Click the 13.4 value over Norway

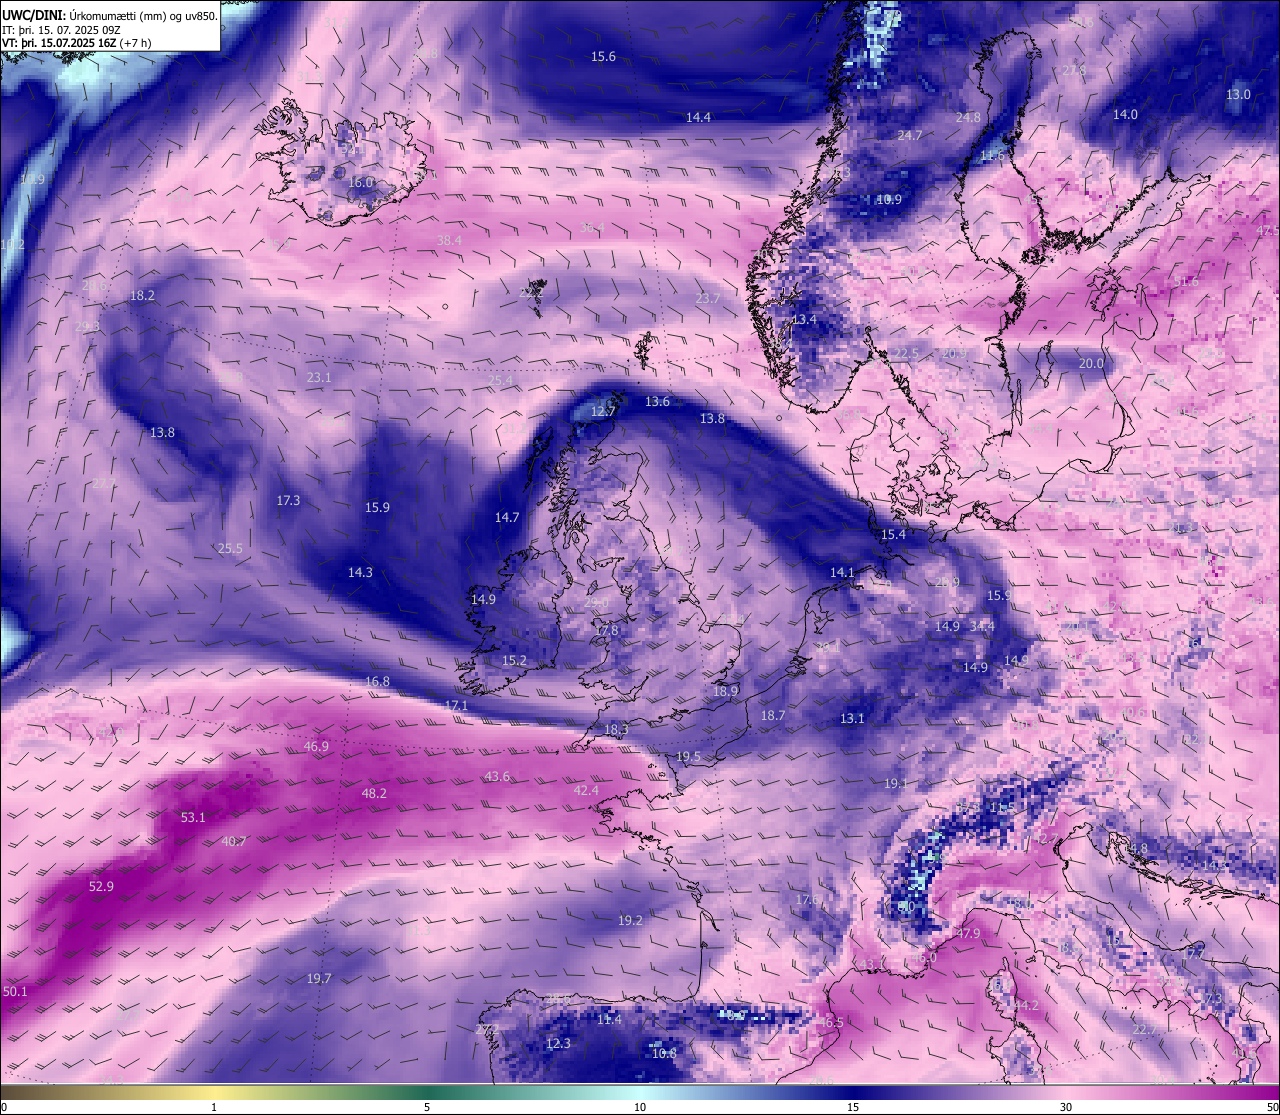click(804, 320)
